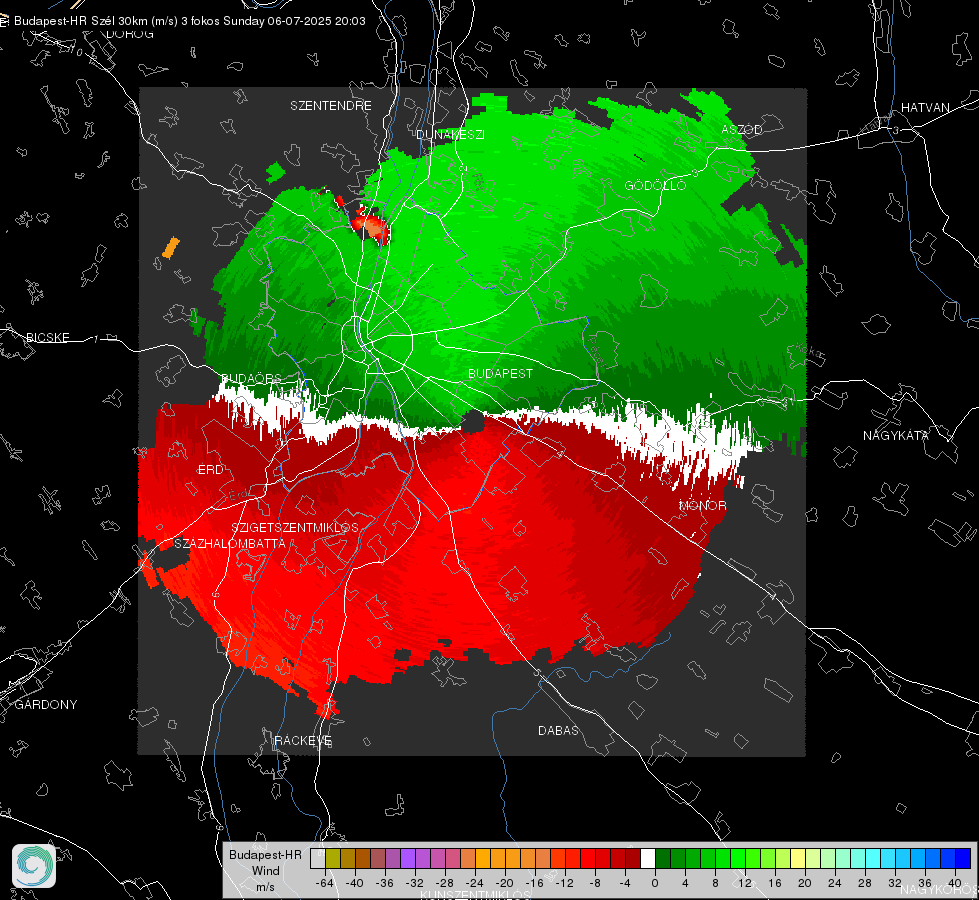The height and width of the screenshot is (900, 979).
Task: Click the -64 legend value
Action: pyautogui.click(x=324, y=883)
